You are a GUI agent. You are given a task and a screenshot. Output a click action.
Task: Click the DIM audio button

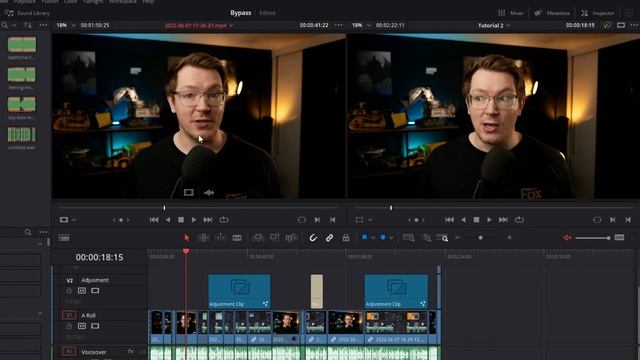pyautogui.click(x=619, y=238)
